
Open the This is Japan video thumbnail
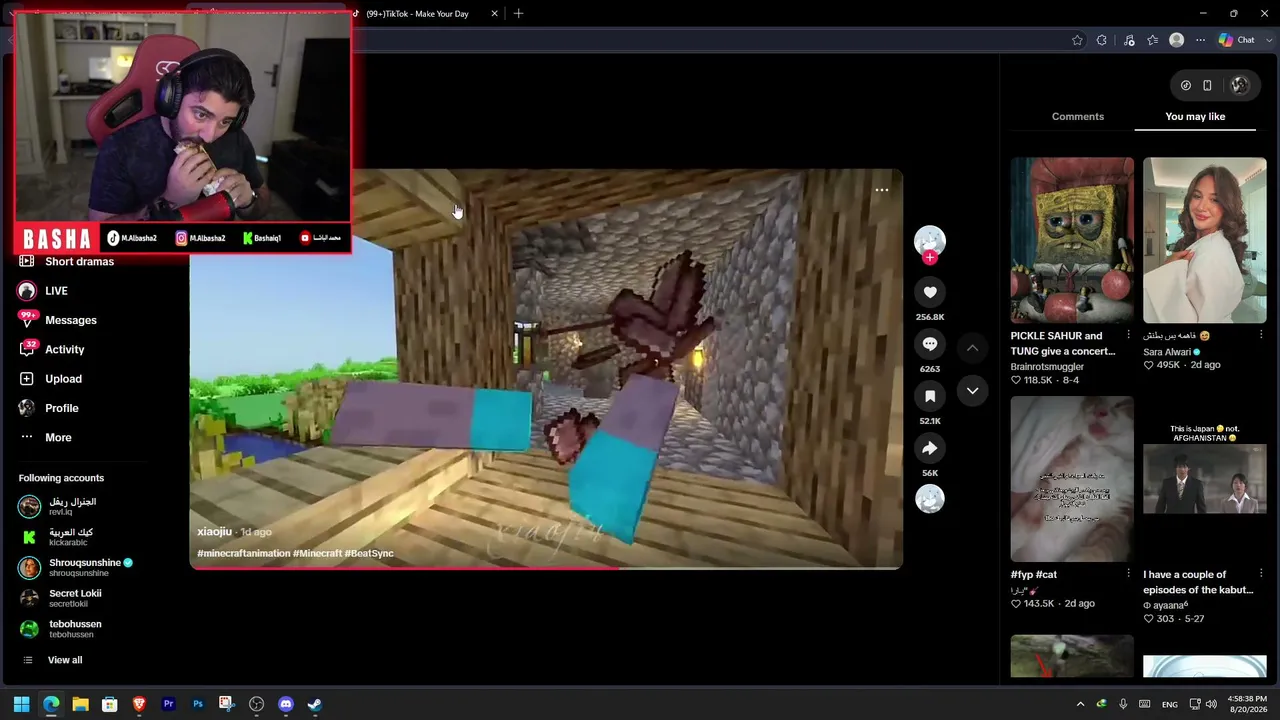click(1205, 479)
